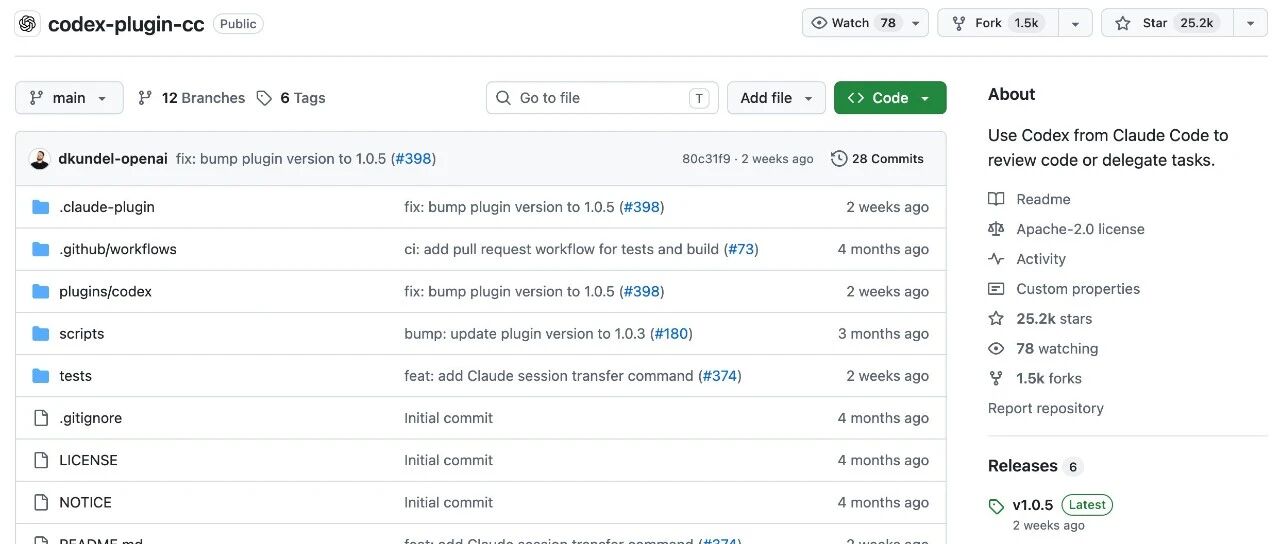1280x544 pixels.
Task: Click the LICENSE file icon
Action: [41, 460]
